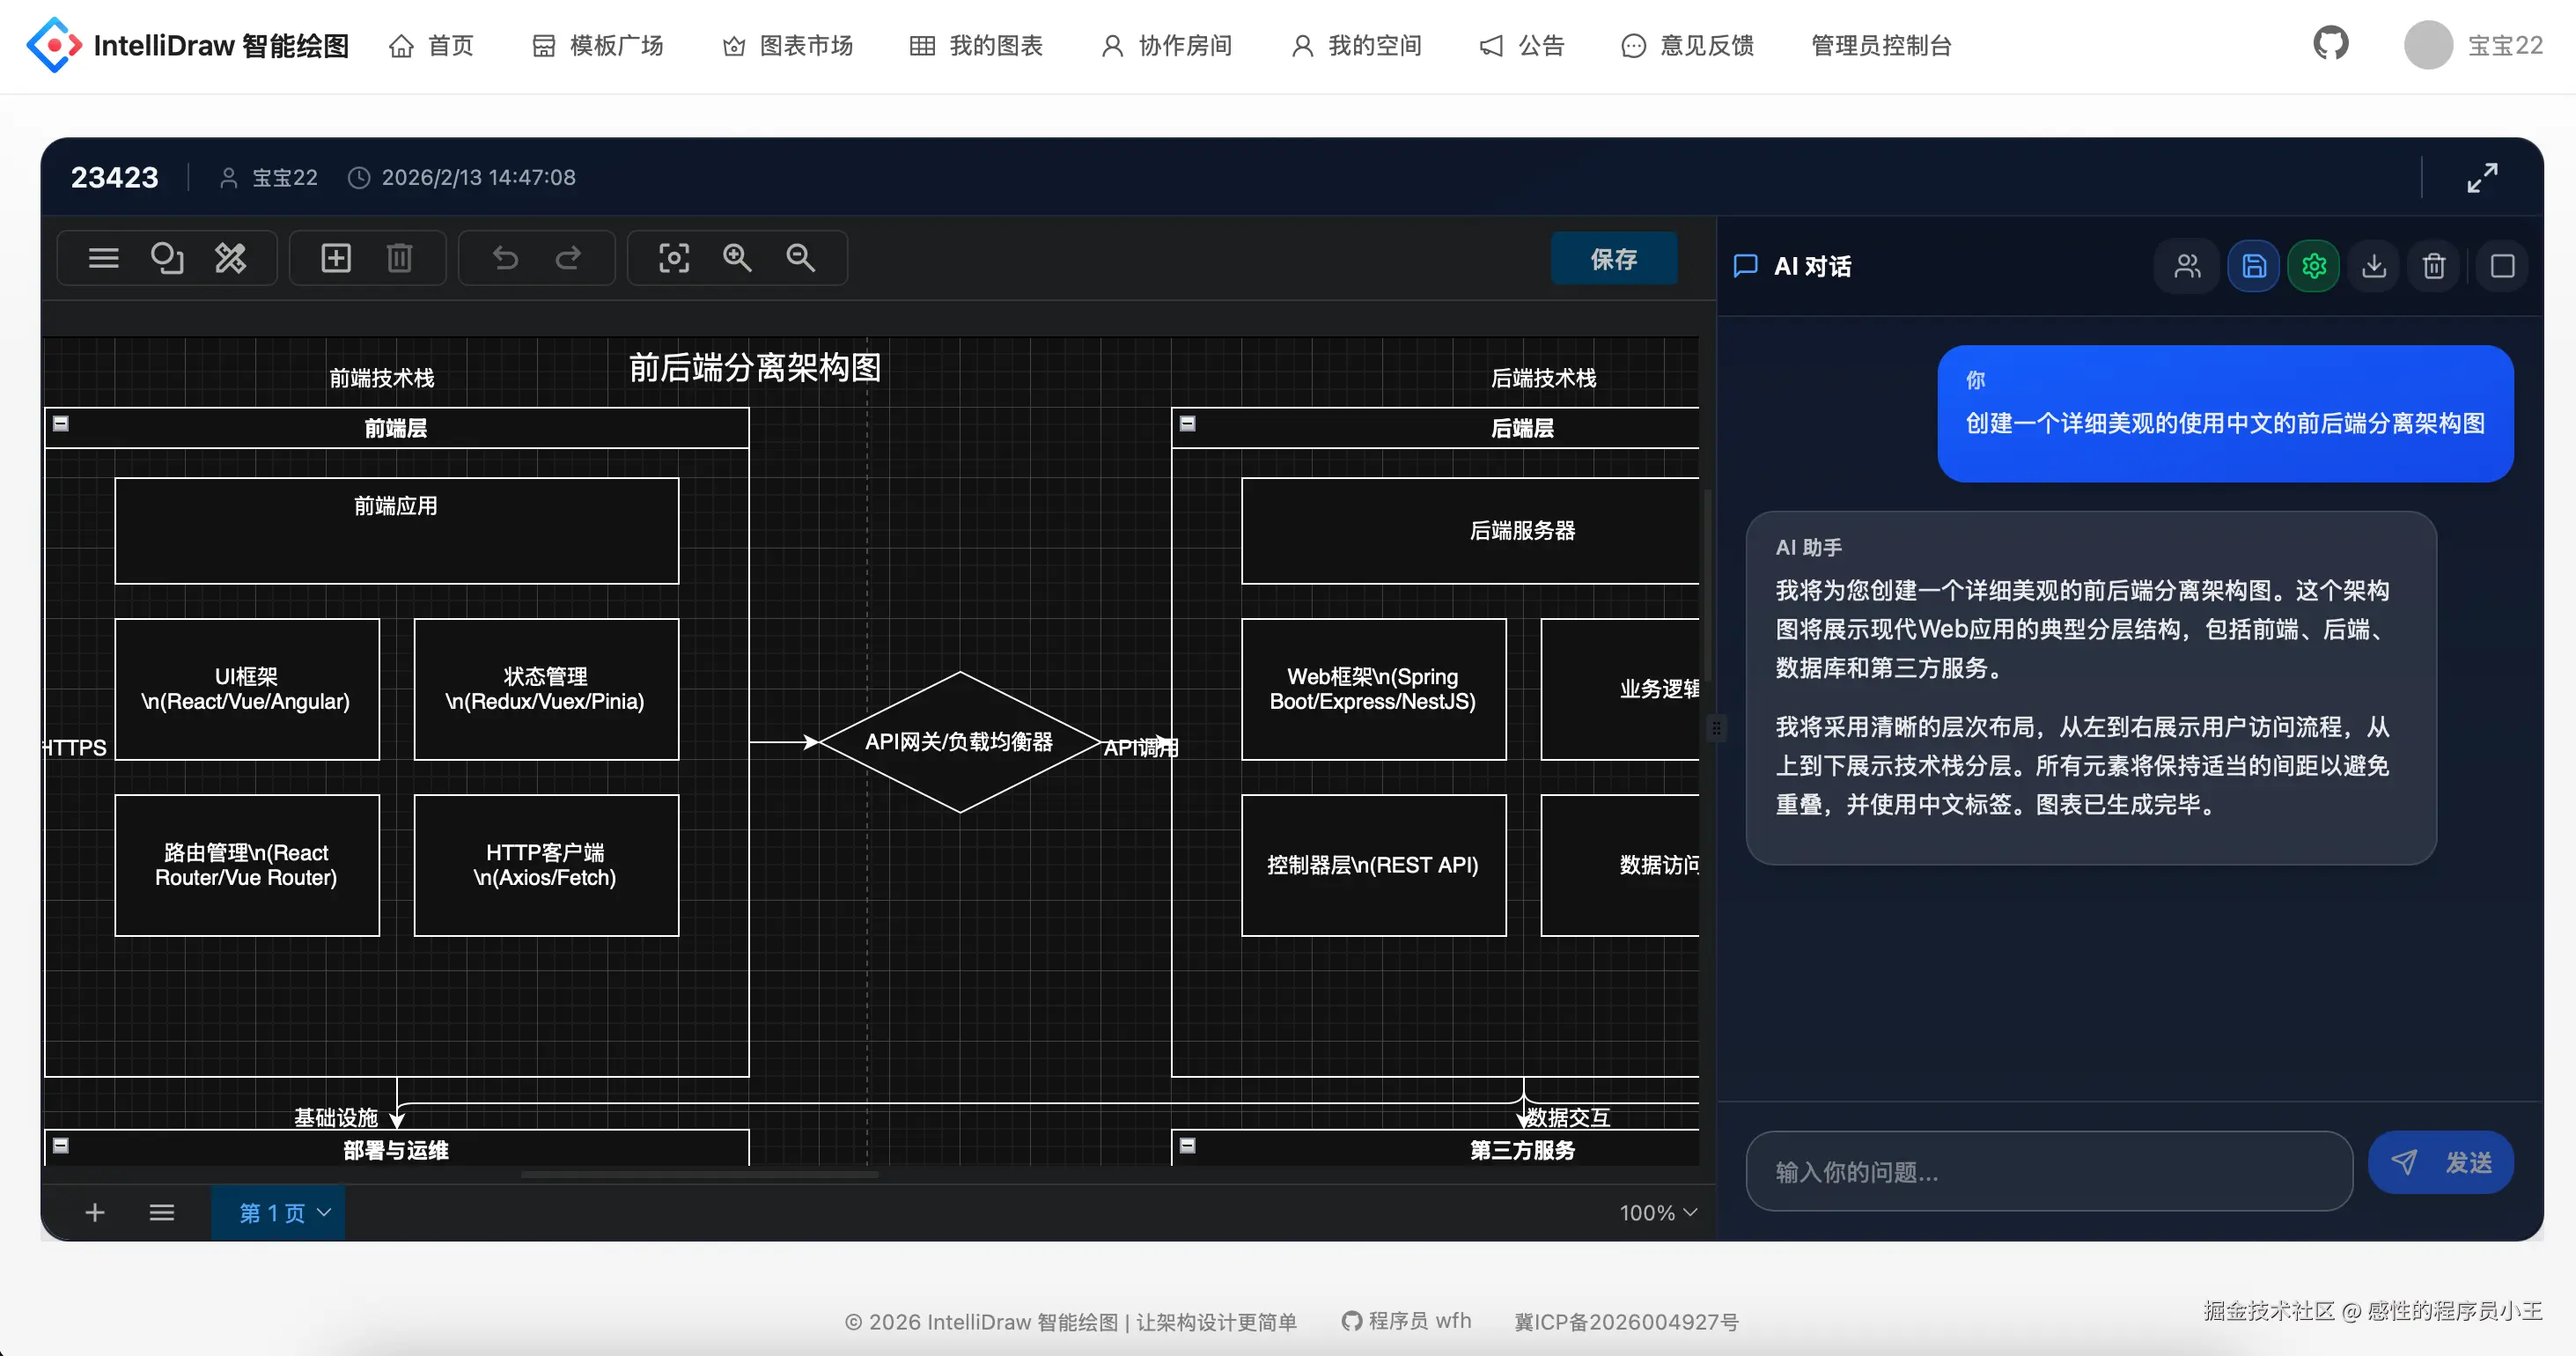
Task: Click the zoom in magnifier icon
Action: (737, 258)
